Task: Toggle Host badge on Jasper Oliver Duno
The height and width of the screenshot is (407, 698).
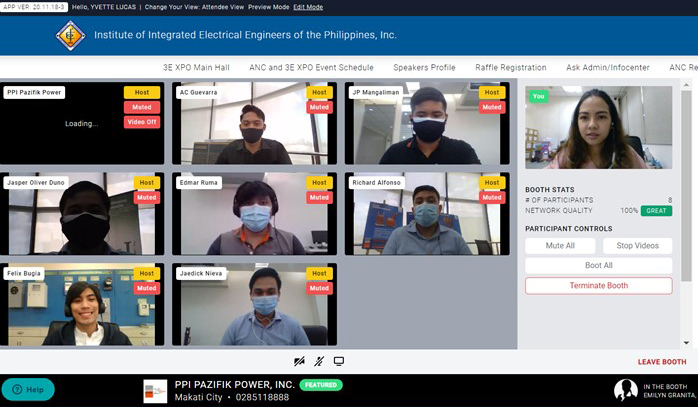Action: pyautogui.click(x=146, y=183)
